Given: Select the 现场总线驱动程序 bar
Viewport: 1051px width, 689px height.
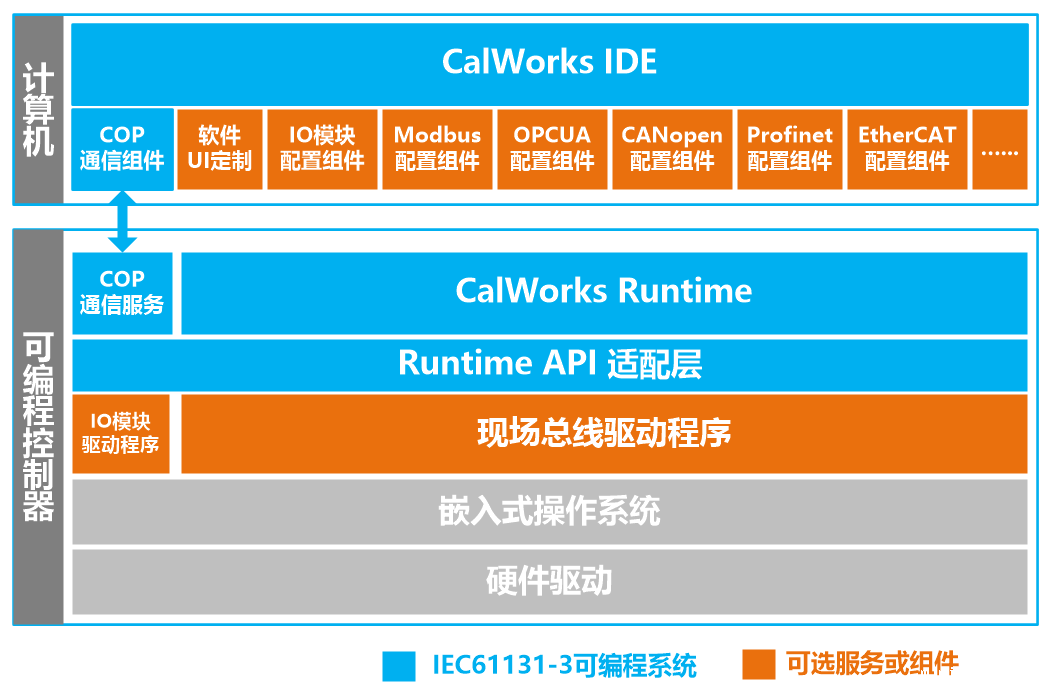Looking at the screenshot, I should [603, 434].
